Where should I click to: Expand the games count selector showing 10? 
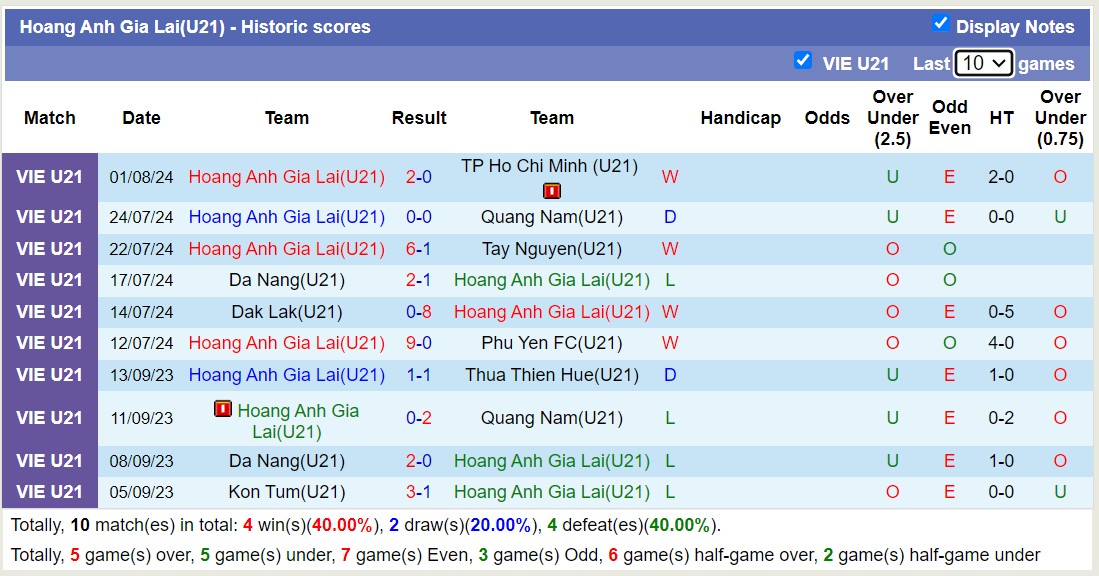pyautogui.click(x=983, y=62)
